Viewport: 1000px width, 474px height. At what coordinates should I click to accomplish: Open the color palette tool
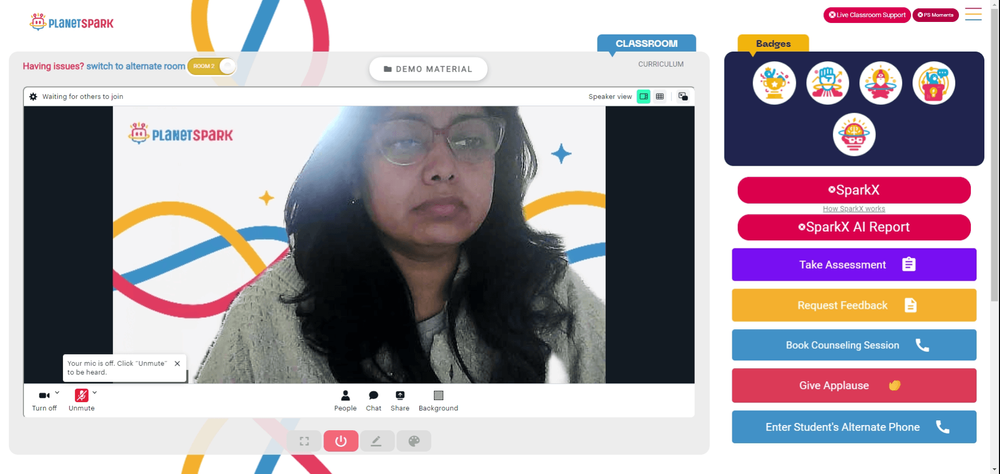coord(414,441)
